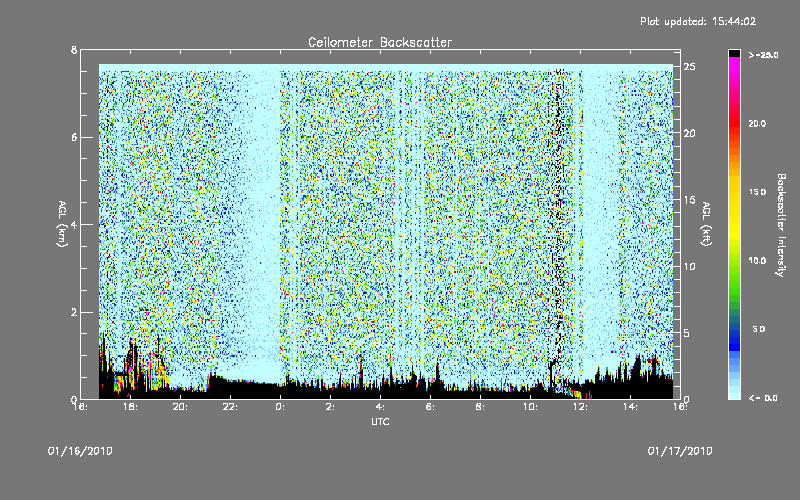Click the 'AGL (km)' axis label
Image resolution: width=800 pixels, height=500 pixels.
[x=62, y=224]
